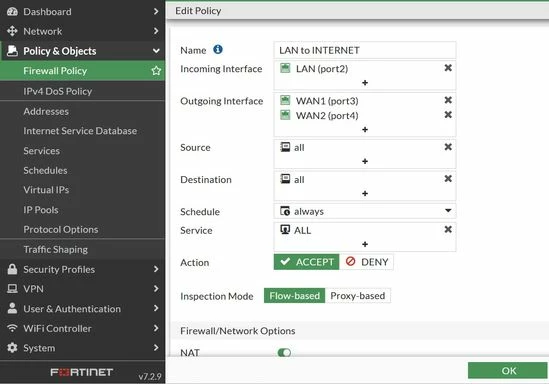Remove WAN2 (port4) with its X

448,115
